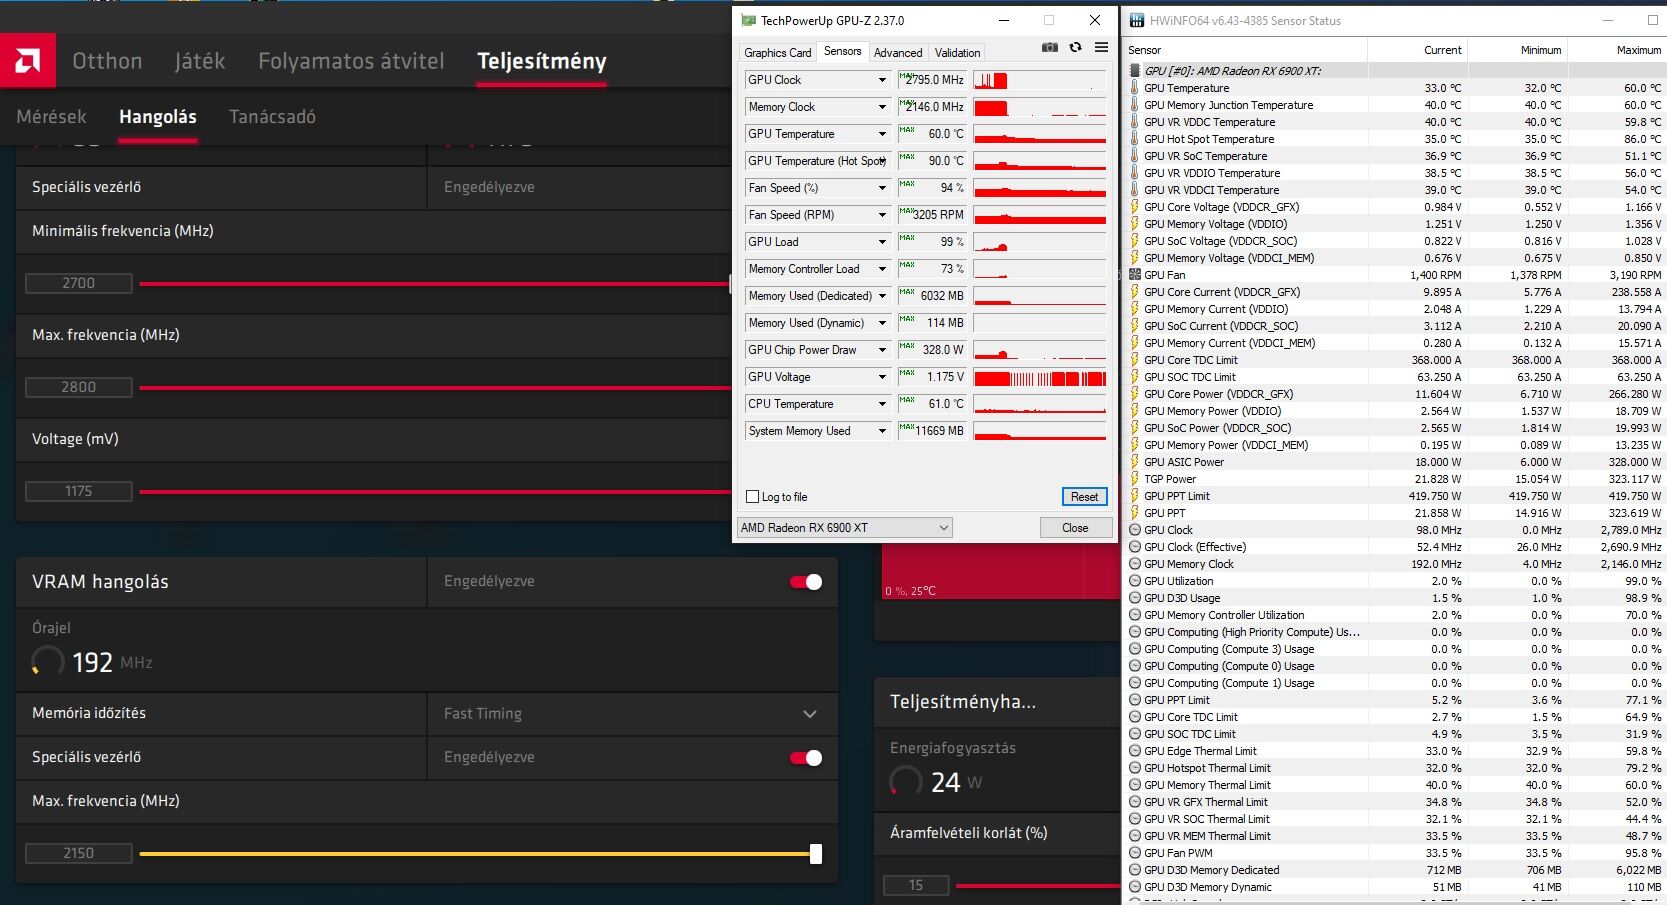Click the Minimum column header in HWiNFO

pos(1541,50)
